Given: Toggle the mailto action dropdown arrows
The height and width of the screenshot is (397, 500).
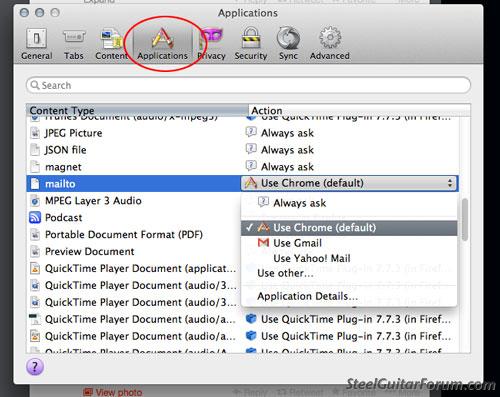Looking at the screenshot, I should pyautogui.click(x=450, y=183).
